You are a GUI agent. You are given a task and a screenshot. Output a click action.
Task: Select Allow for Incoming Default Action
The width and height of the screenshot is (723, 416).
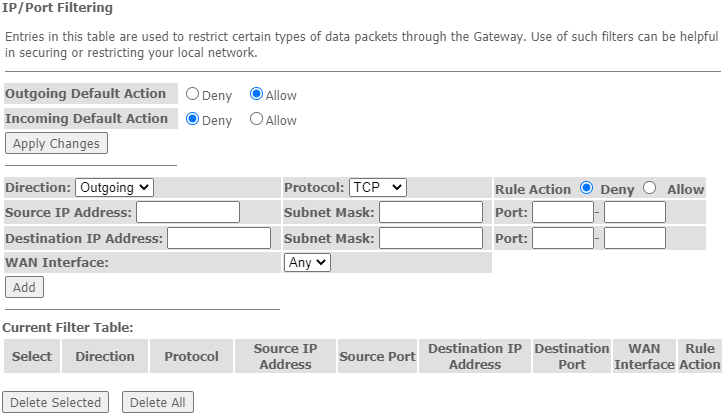256,119
